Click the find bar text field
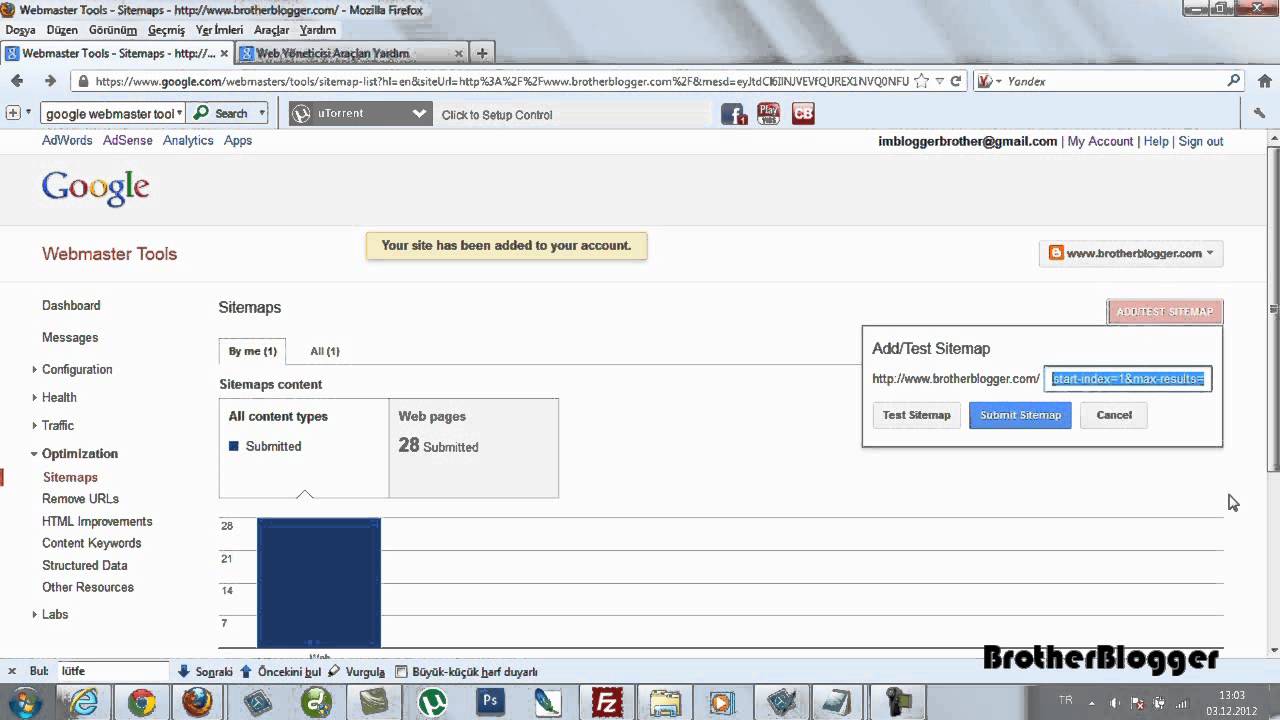 tap(112, 672)
